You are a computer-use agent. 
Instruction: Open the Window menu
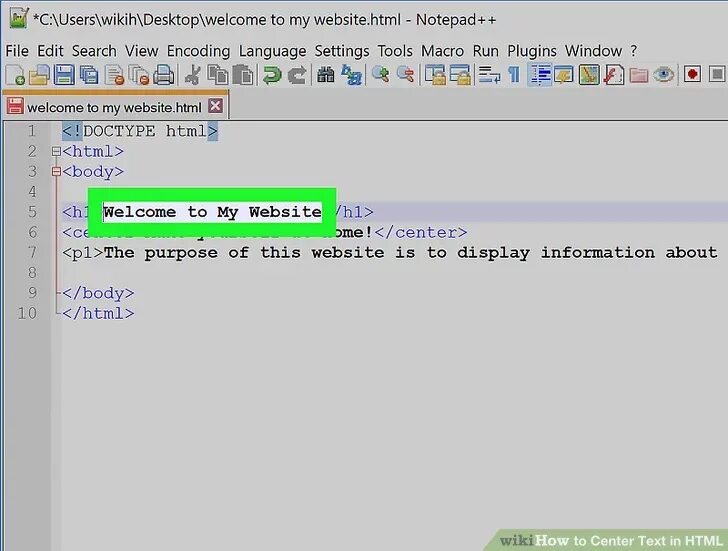(593, 51)
